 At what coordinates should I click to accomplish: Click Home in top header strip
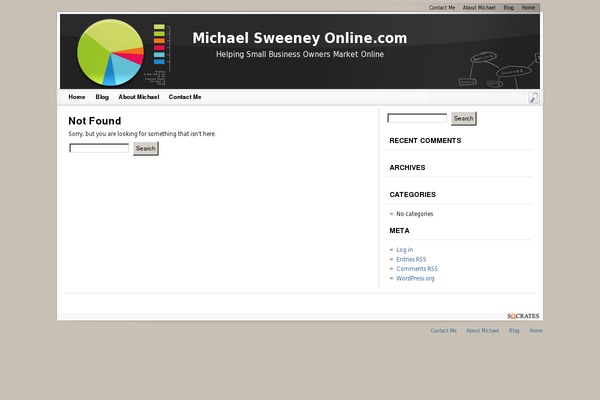point(528,8)
